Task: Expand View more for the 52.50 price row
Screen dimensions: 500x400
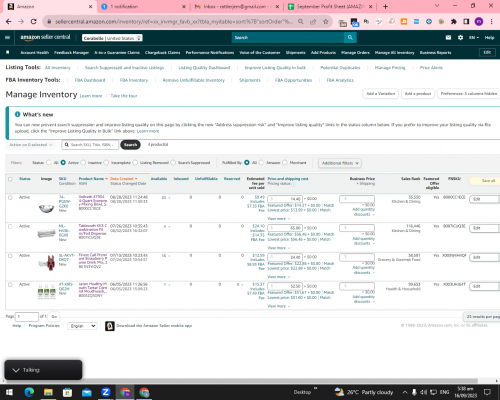Action: click(278, 306)
